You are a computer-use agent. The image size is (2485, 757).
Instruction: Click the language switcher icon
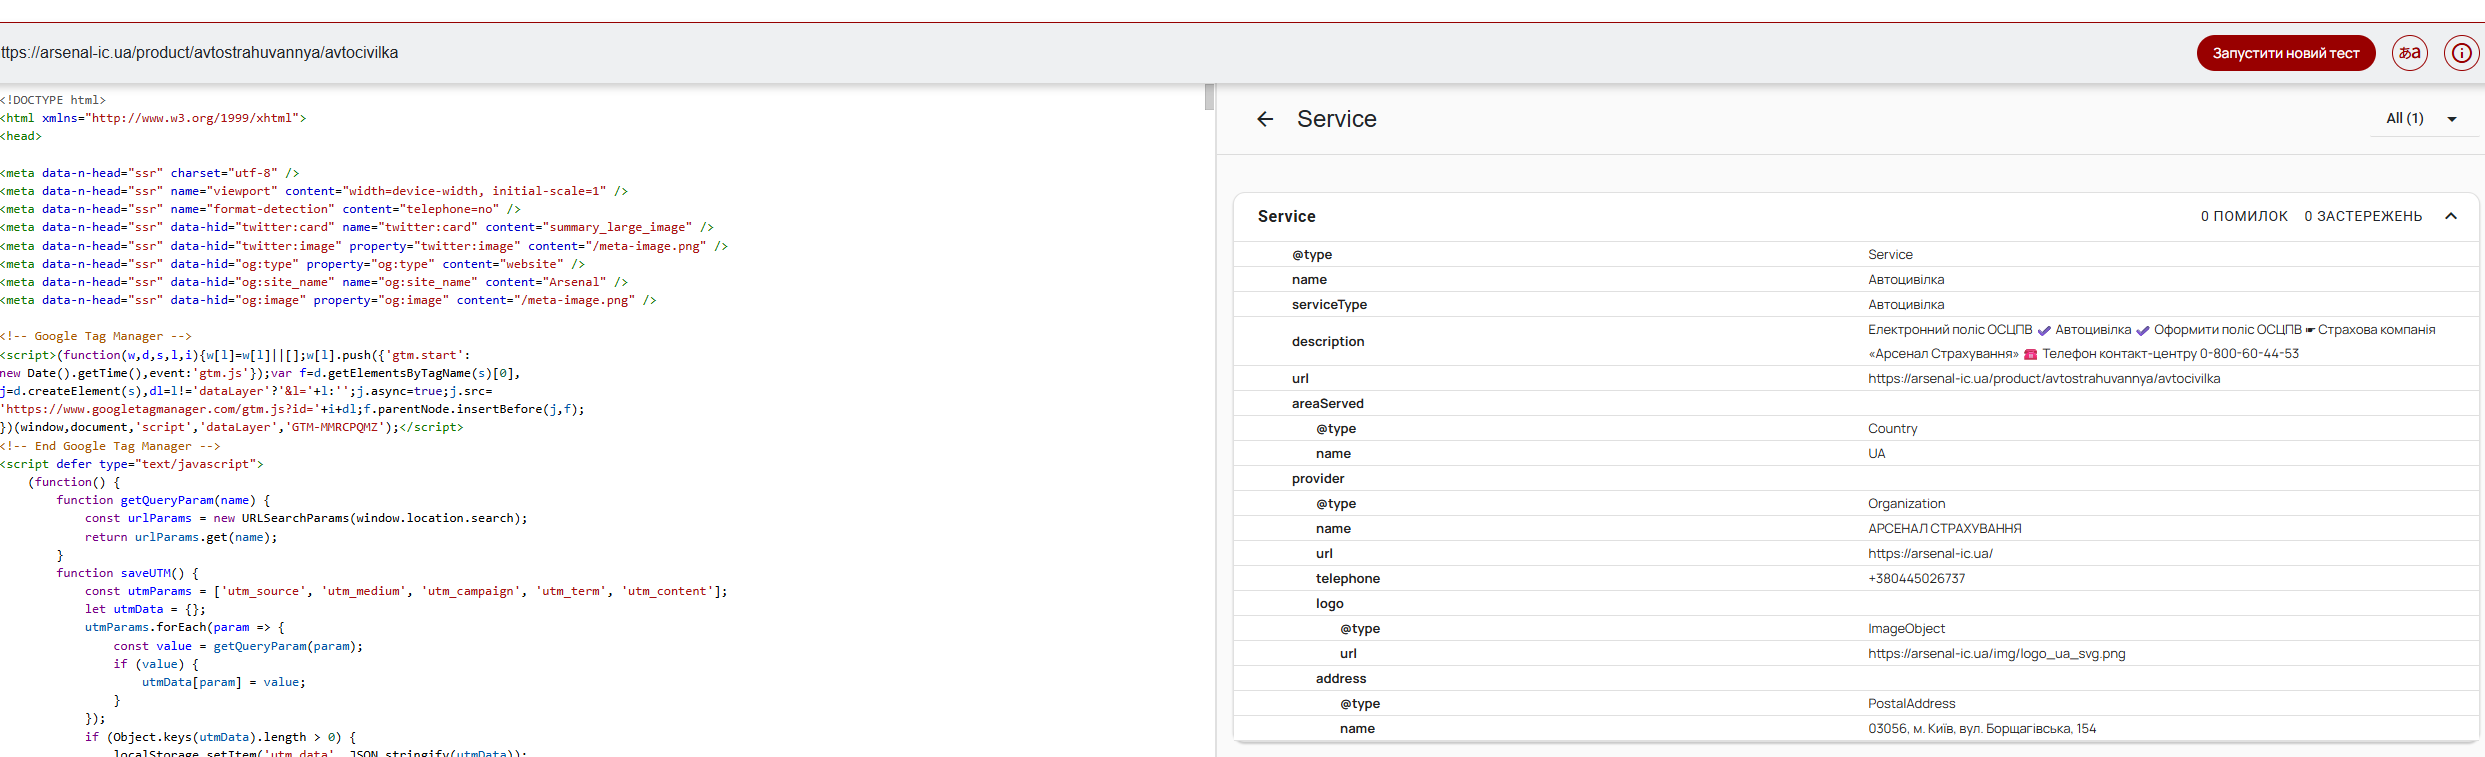(x=2410, y=53)
